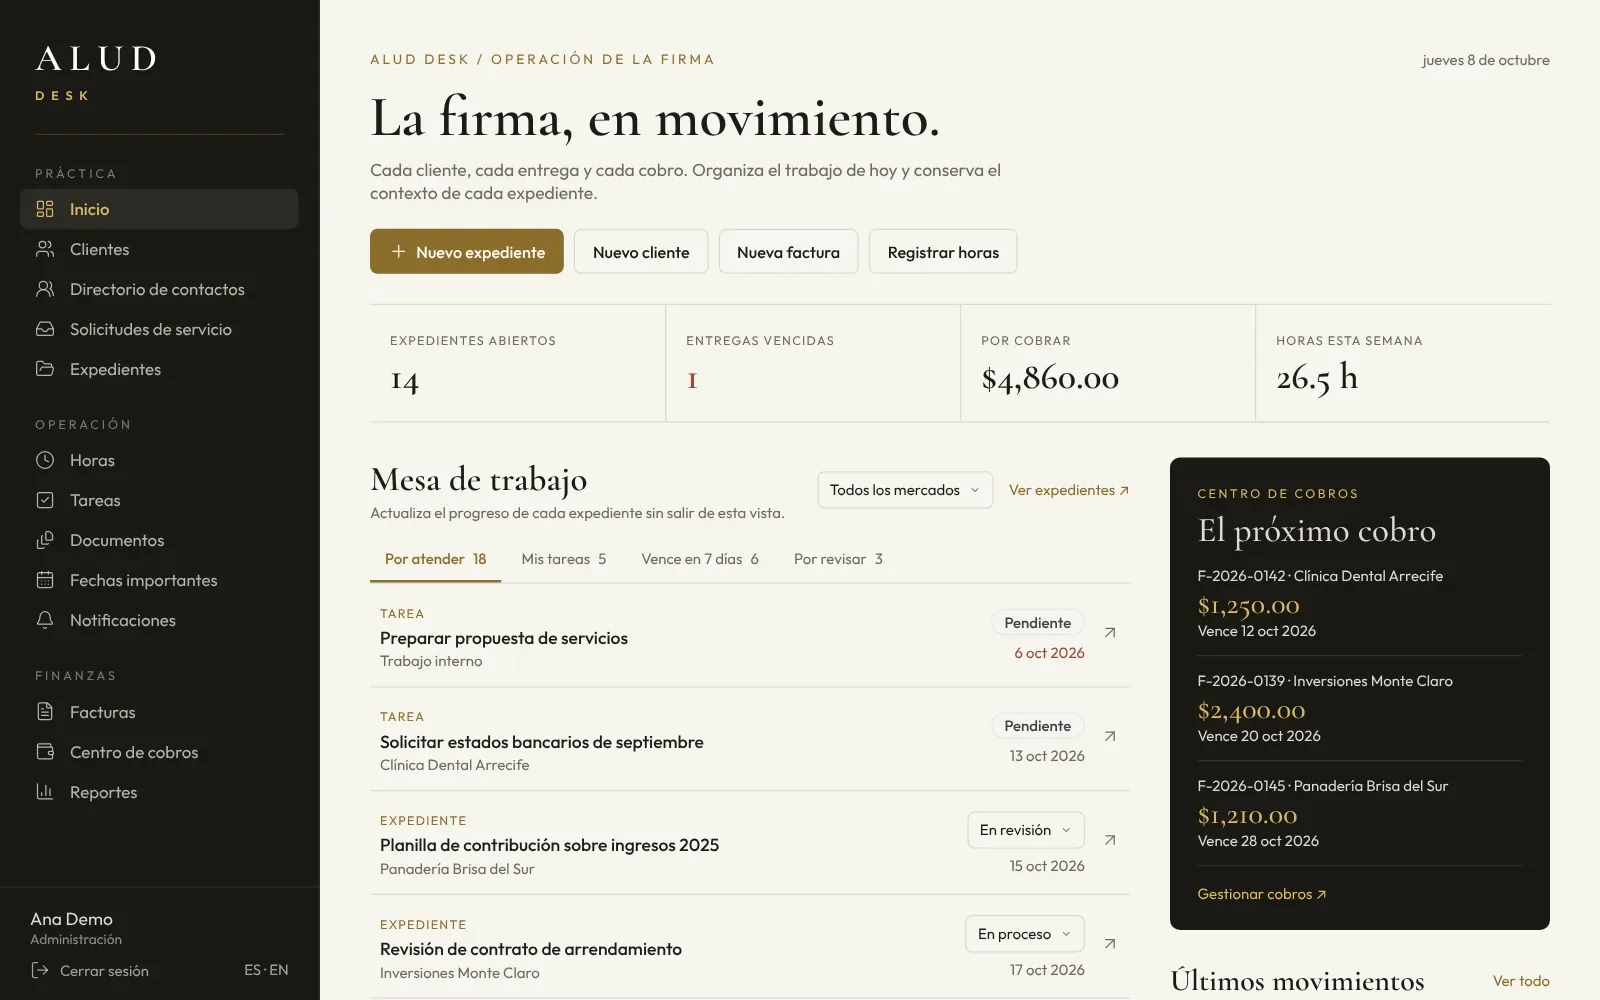Expand the Todos los mercados dropdown
Image resolution: width=1600 pixels, height=1000 pixels.
tap(905, 490)
